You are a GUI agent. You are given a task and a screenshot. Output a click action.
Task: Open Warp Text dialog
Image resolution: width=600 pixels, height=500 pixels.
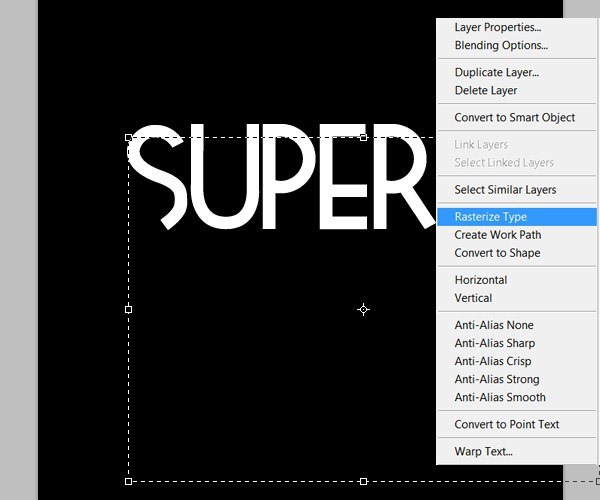(483, 451)
